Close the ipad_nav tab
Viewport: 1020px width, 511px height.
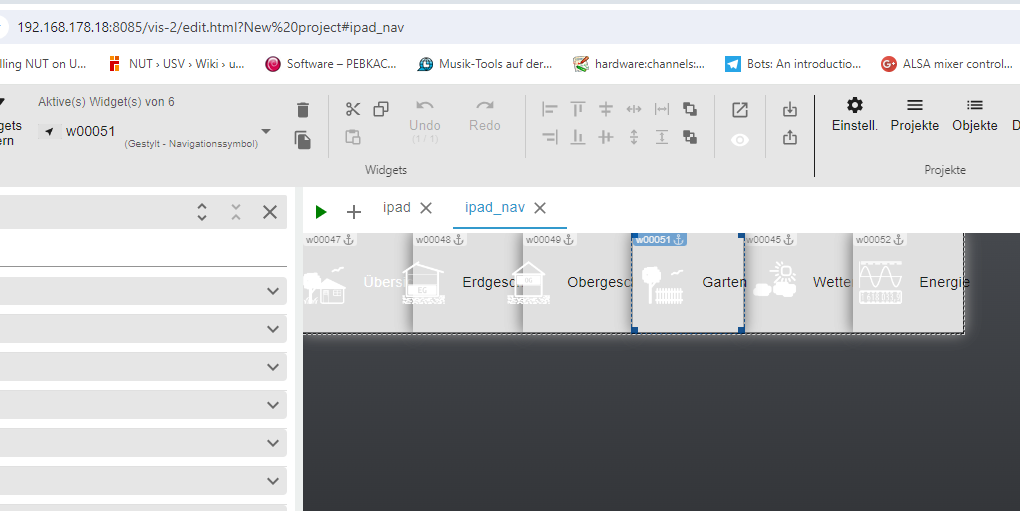[540, 208]
